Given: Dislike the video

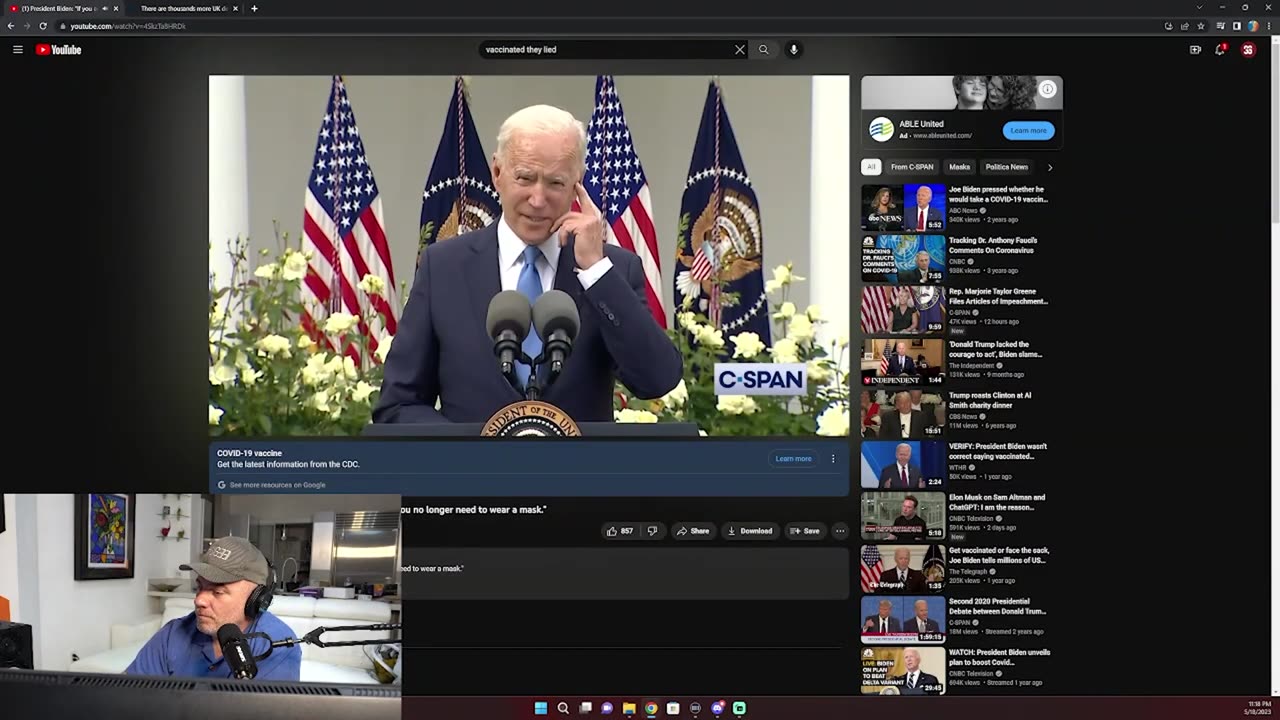Looking at the screenshot, I should tap(652, 531).
